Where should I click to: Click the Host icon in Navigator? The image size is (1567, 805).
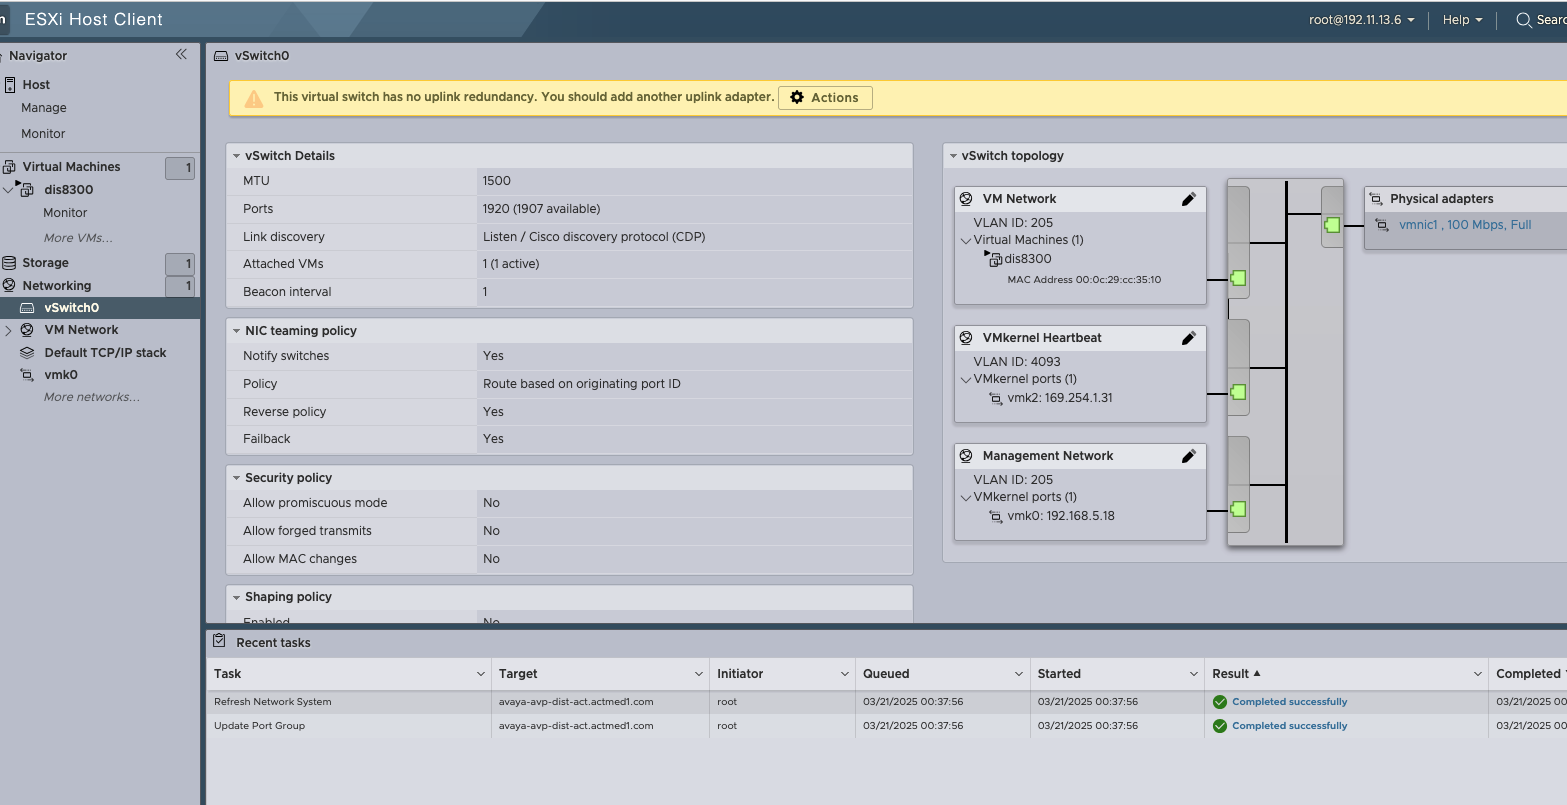coord(10,85)
